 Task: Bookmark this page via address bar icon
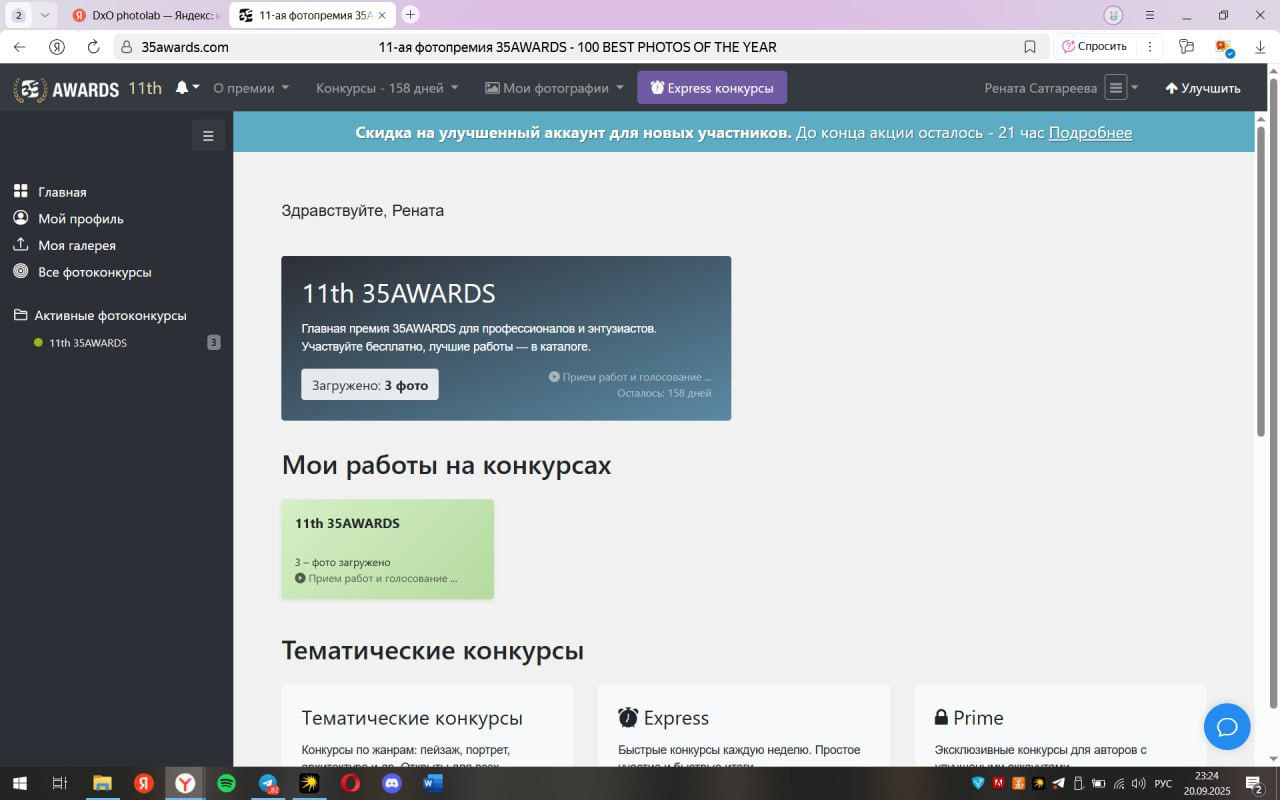tap(1030, 47)
